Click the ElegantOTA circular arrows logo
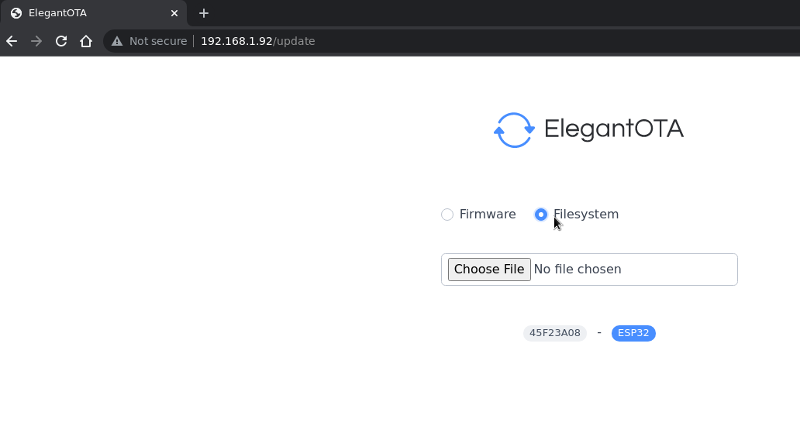 [514, 130]
